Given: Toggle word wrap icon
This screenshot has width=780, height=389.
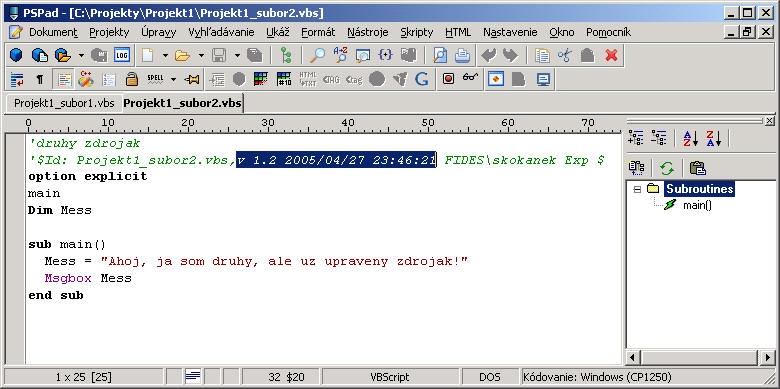Looking at the screenshot, I should (17, 79).
